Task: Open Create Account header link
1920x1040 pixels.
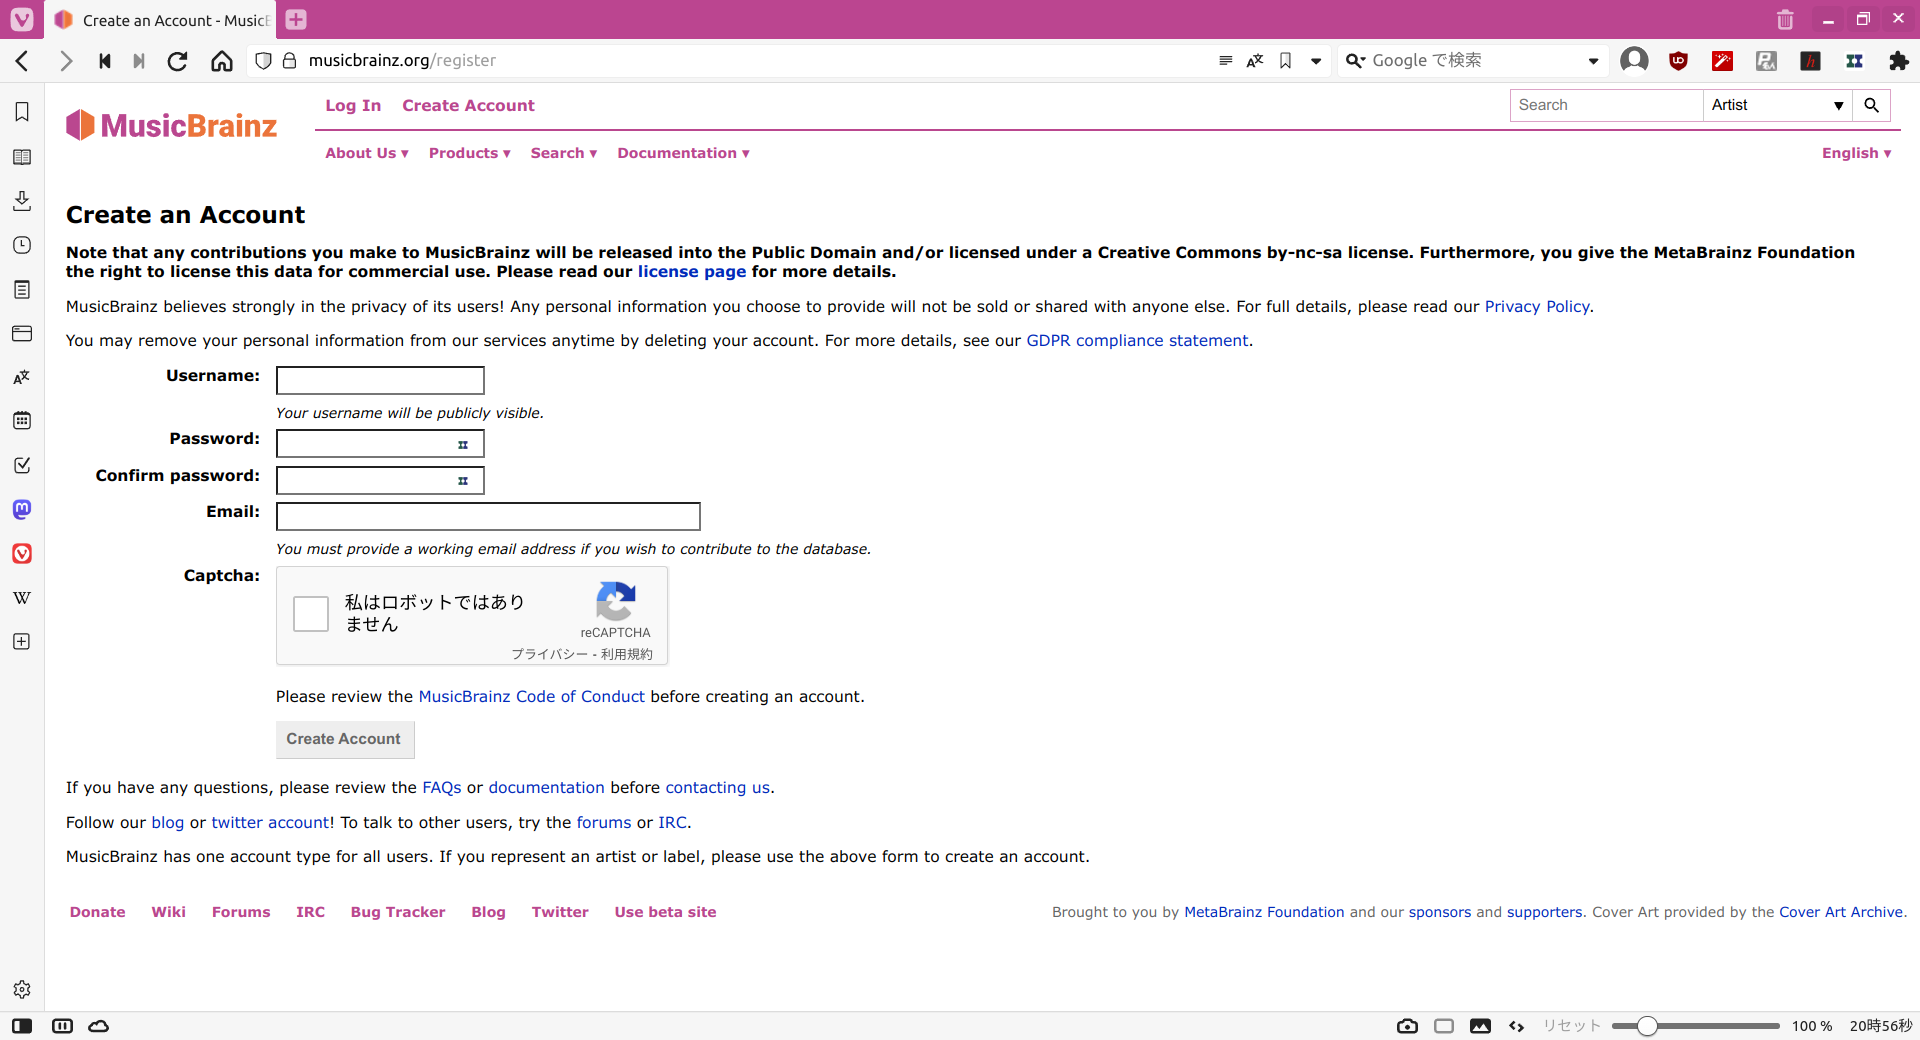Action: [468, 105]
